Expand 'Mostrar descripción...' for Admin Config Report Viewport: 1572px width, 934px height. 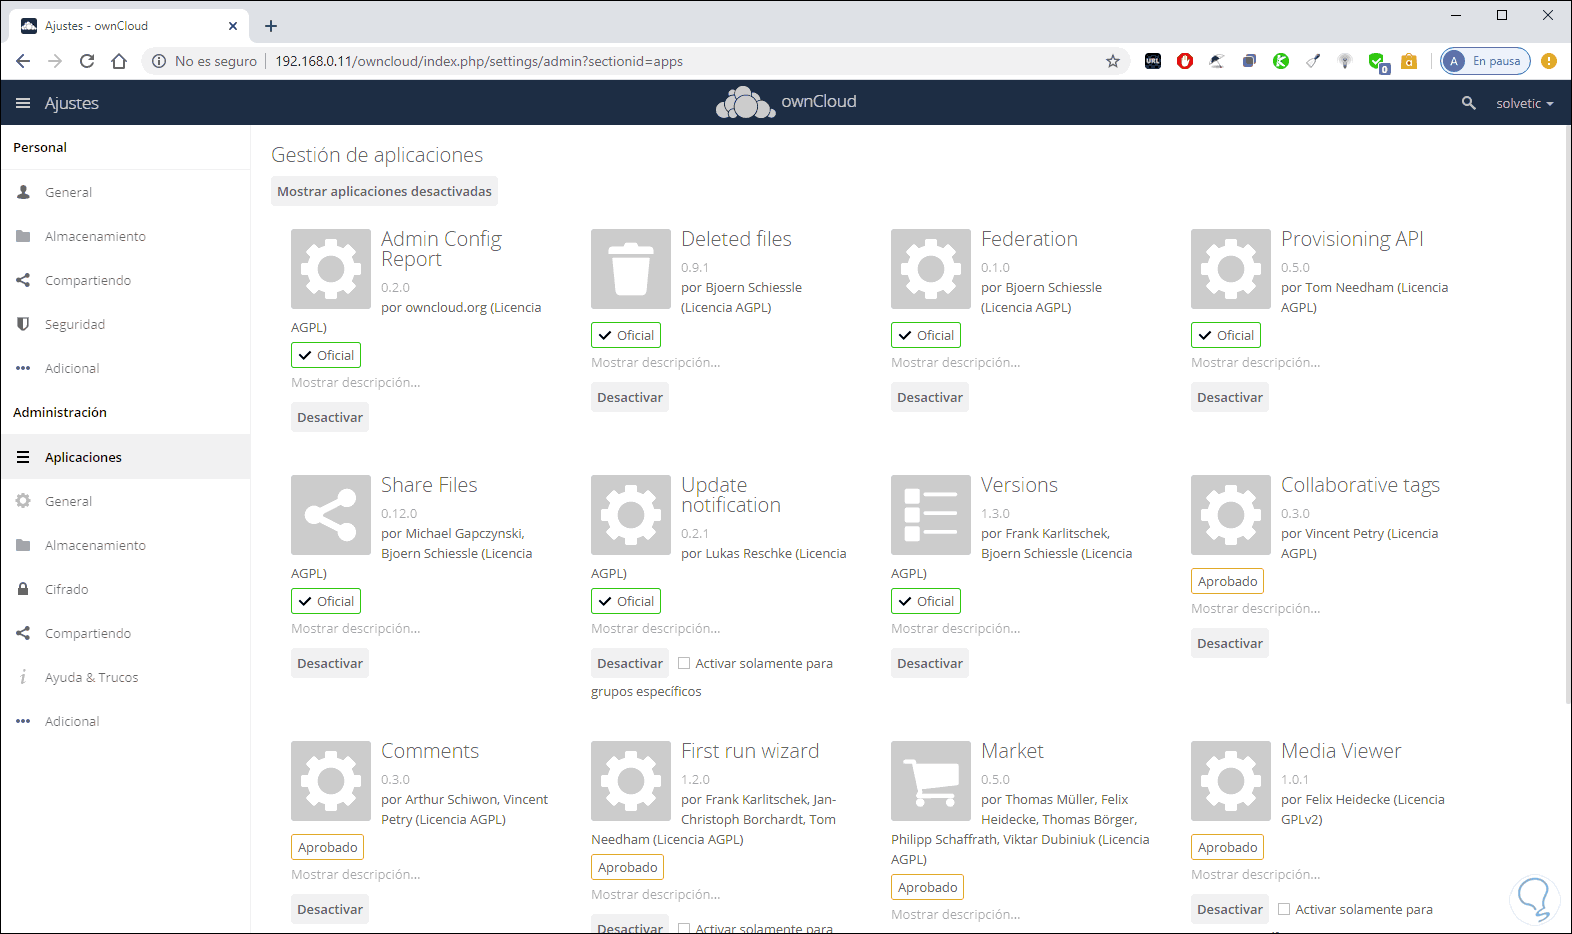(356, 382)
